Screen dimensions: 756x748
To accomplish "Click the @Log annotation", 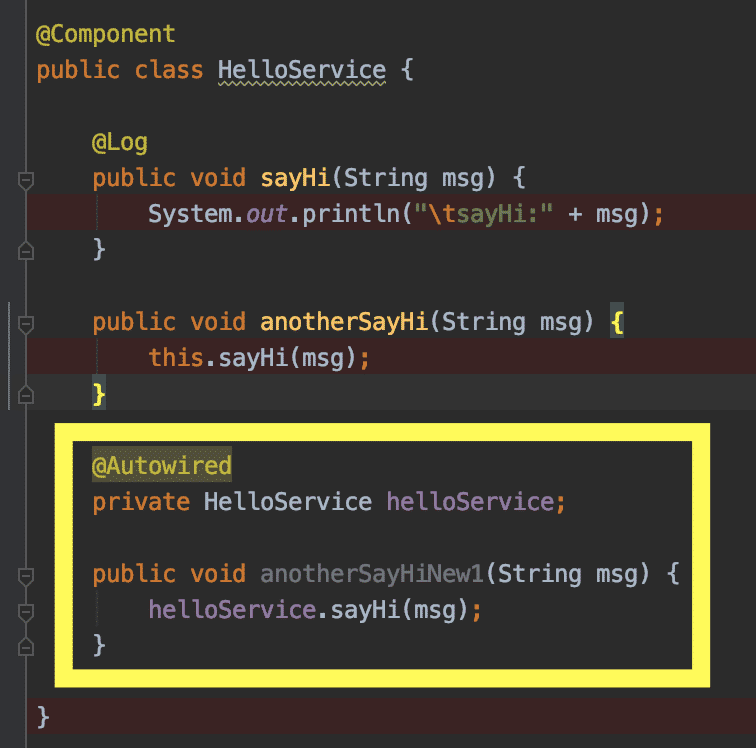I will point(120,143).
